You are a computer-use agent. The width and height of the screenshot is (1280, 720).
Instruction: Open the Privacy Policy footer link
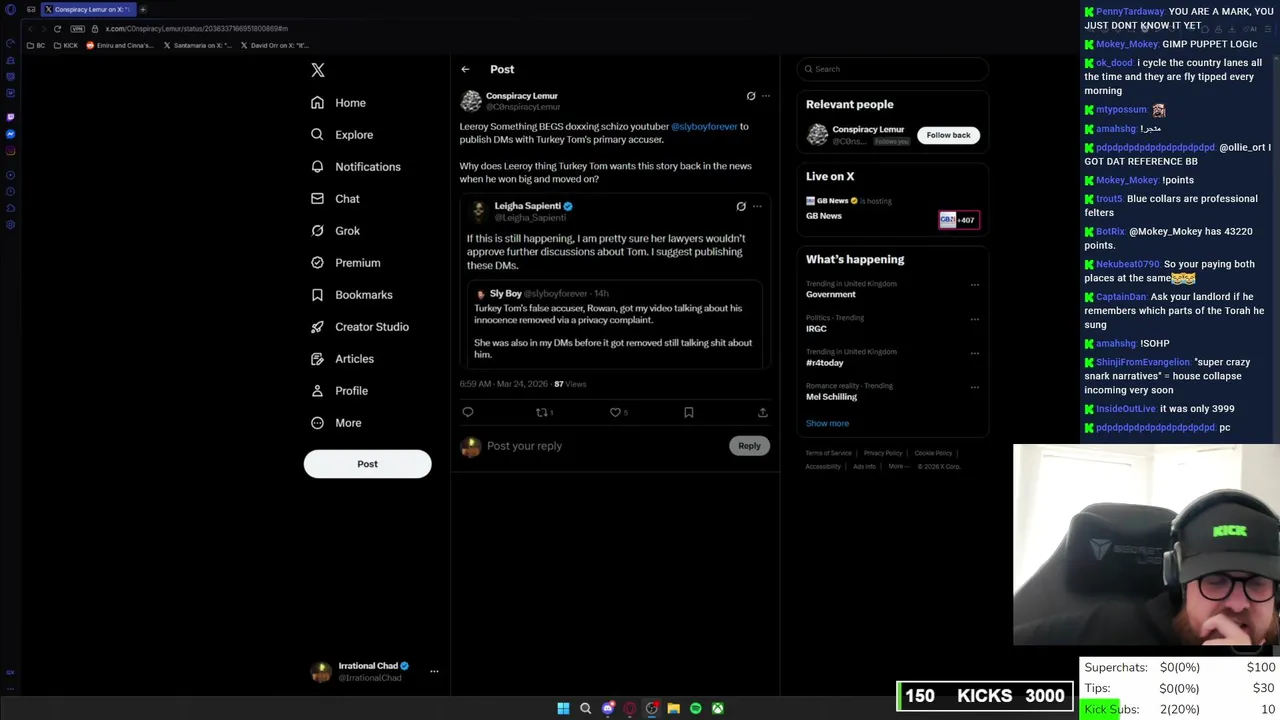point(883,453)
